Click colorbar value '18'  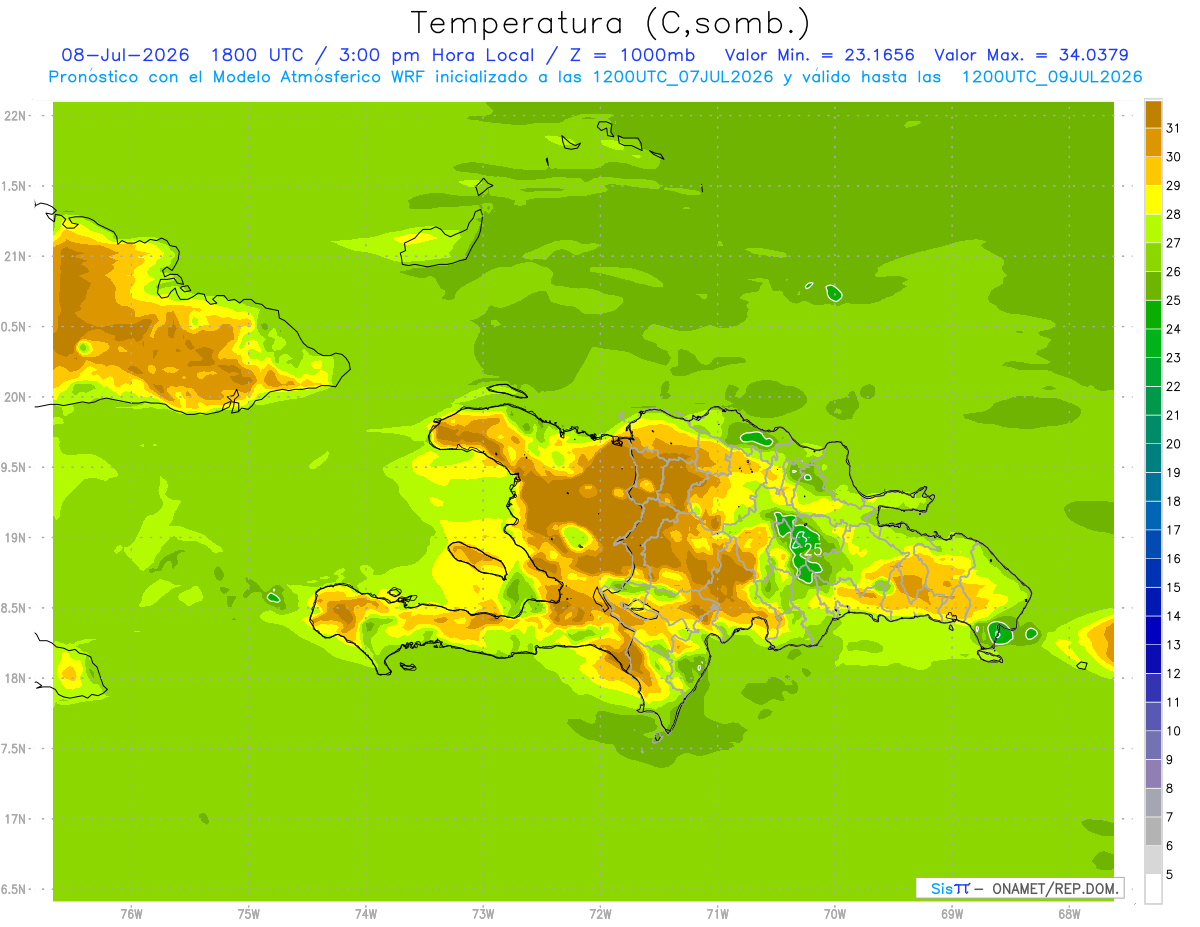tap(1173, 501)
